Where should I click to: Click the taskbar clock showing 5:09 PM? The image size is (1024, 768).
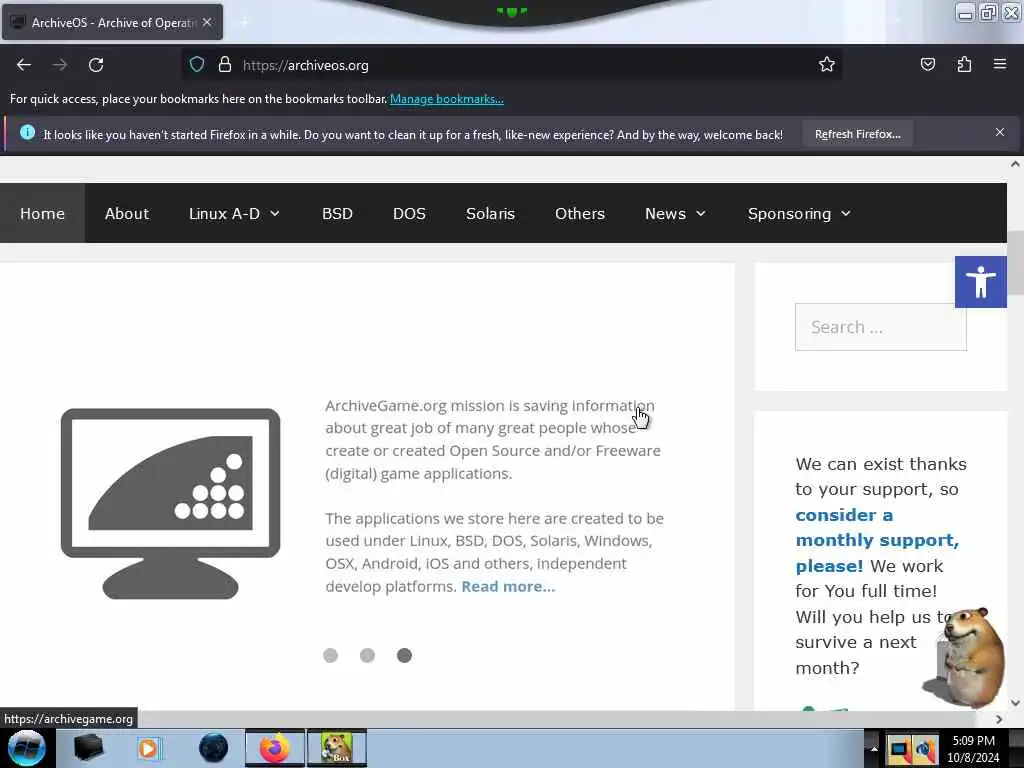coord(973,741)
